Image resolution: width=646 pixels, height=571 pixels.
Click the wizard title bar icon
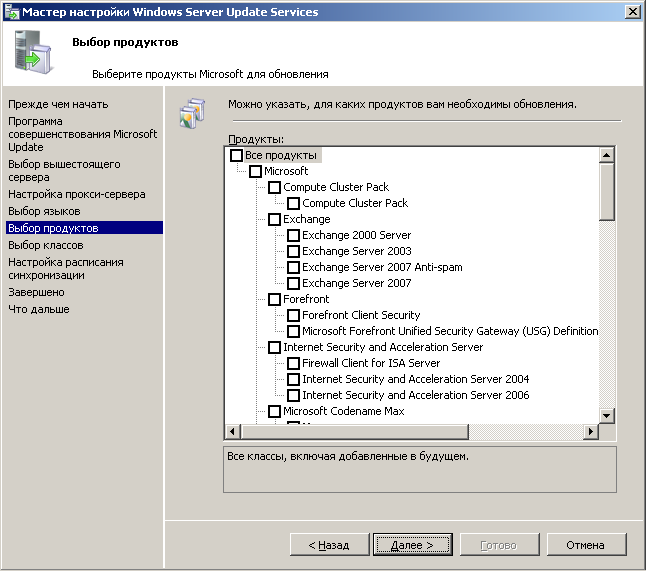12,12
